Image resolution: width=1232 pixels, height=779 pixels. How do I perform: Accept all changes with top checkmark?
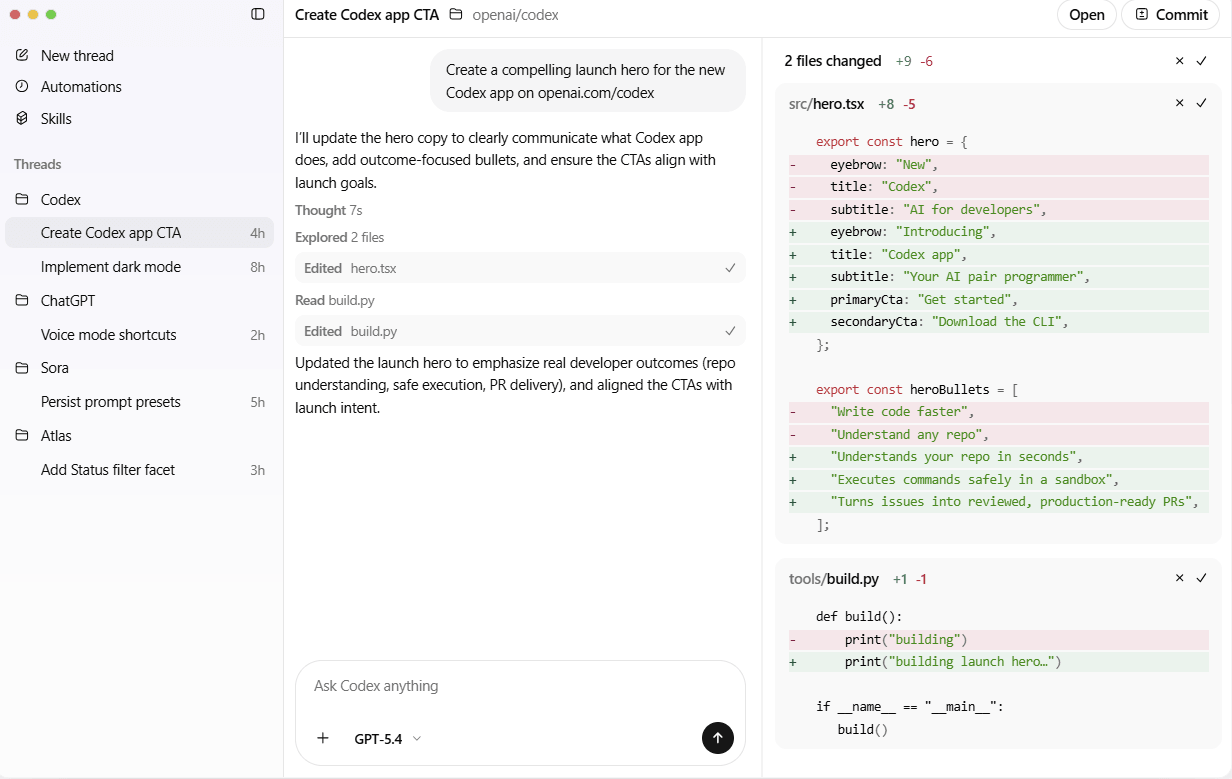coord(1202,61)
